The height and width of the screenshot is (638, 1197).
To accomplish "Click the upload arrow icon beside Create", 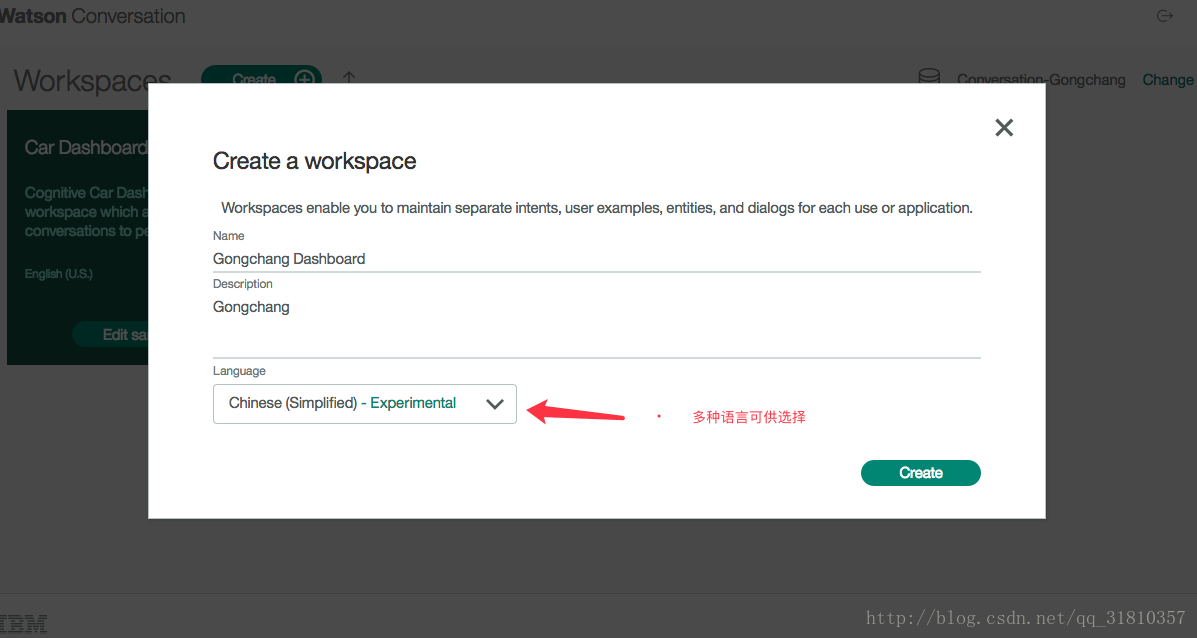I will [x=349, y=78].
